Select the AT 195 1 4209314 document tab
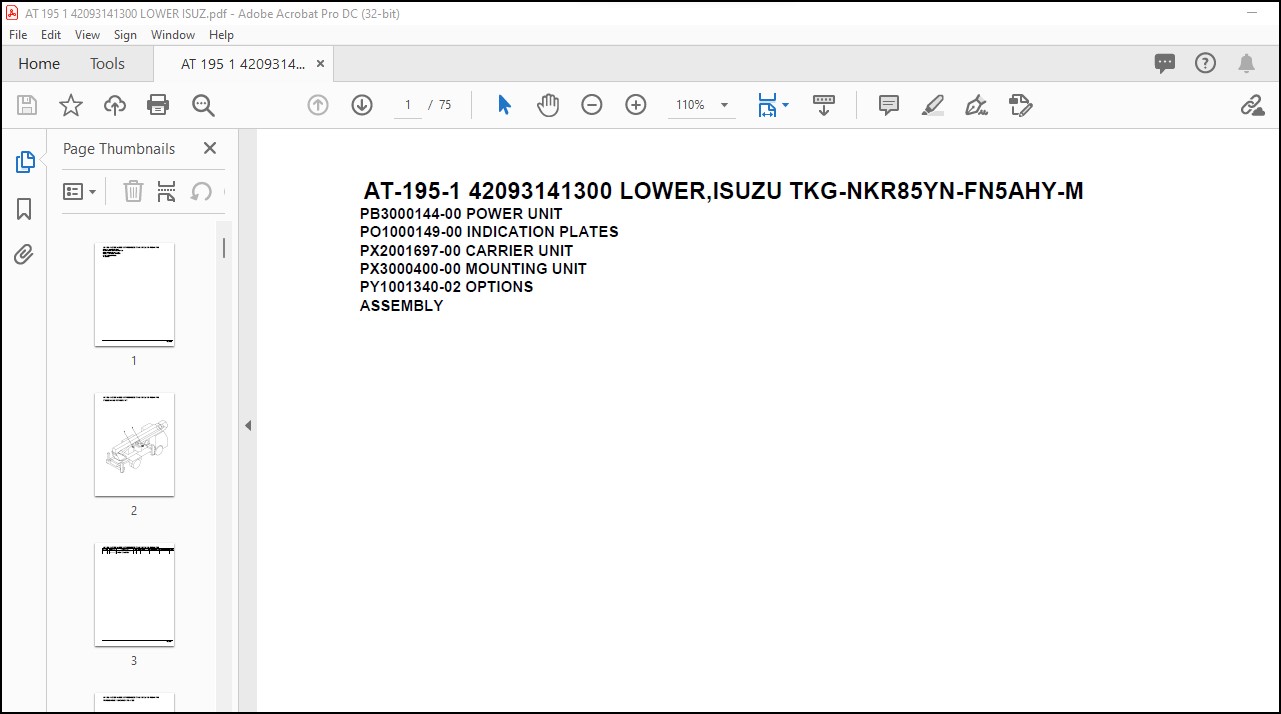 click(243, 63)
